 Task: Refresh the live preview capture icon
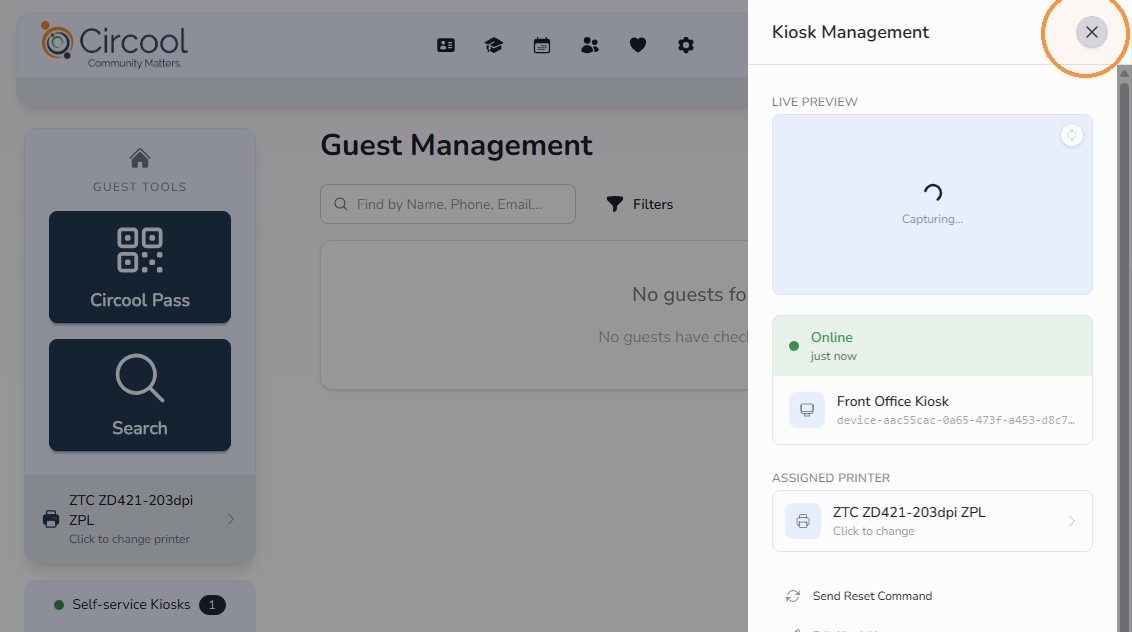click(1072, 135)
